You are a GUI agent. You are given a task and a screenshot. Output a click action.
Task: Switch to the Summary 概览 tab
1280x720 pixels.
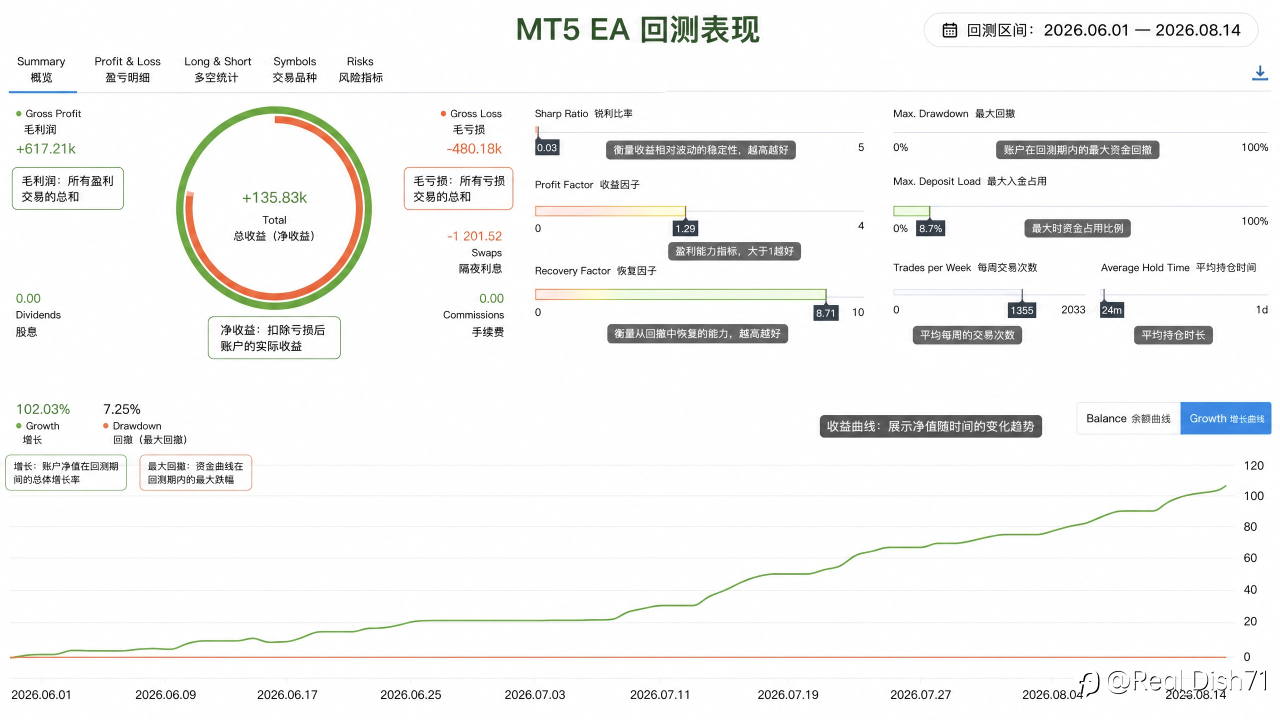(41, 69)
